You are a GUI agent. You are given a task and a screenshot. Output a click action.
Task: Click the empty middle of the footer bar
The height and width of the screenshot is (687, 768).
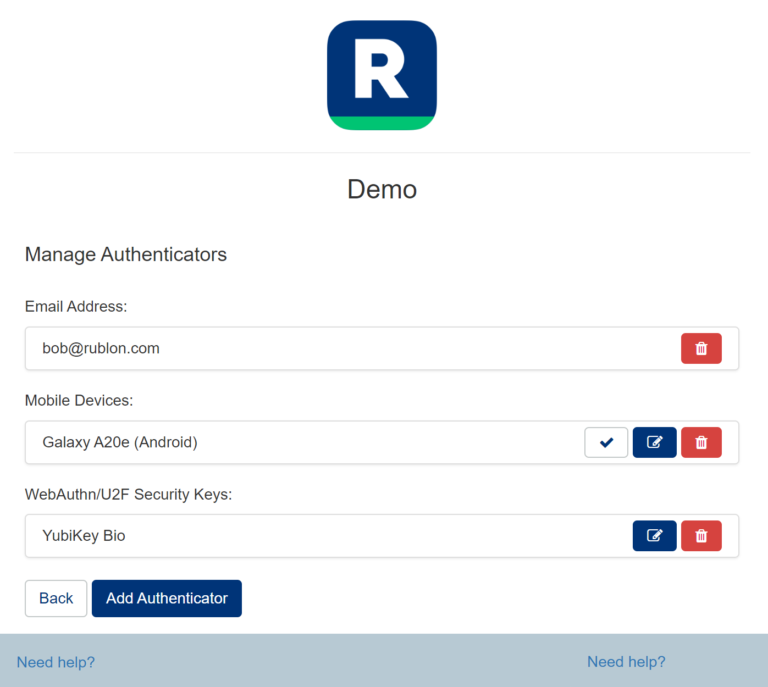[340, 662]
